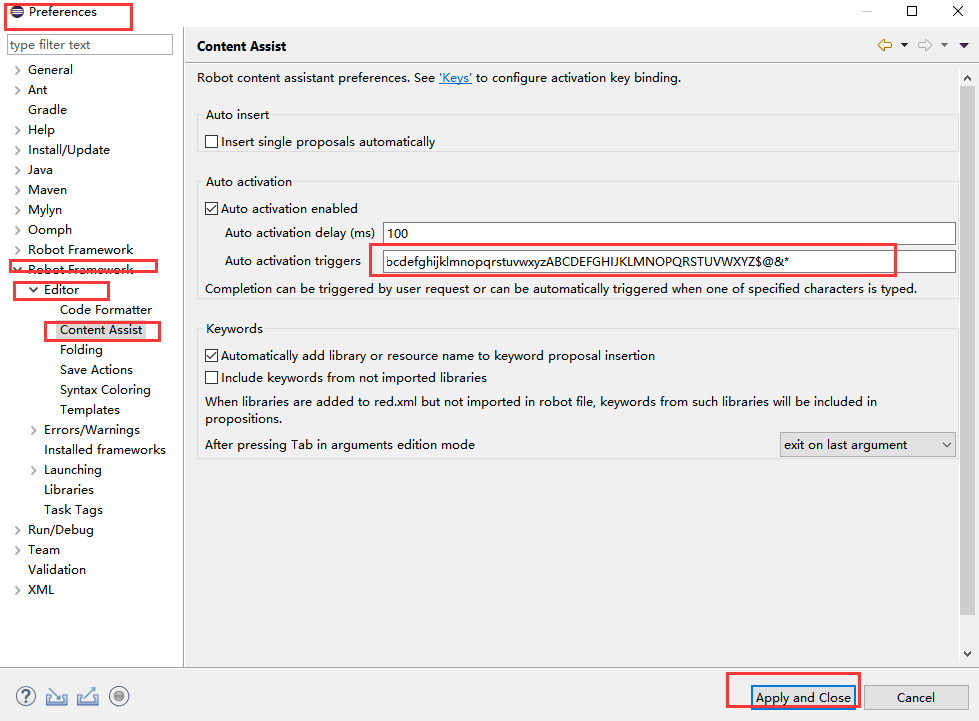Check Include keywords from not imported libraries
The width and height of the screenshot is (979, 721).
pyautogui.click(x=212, y=378)
